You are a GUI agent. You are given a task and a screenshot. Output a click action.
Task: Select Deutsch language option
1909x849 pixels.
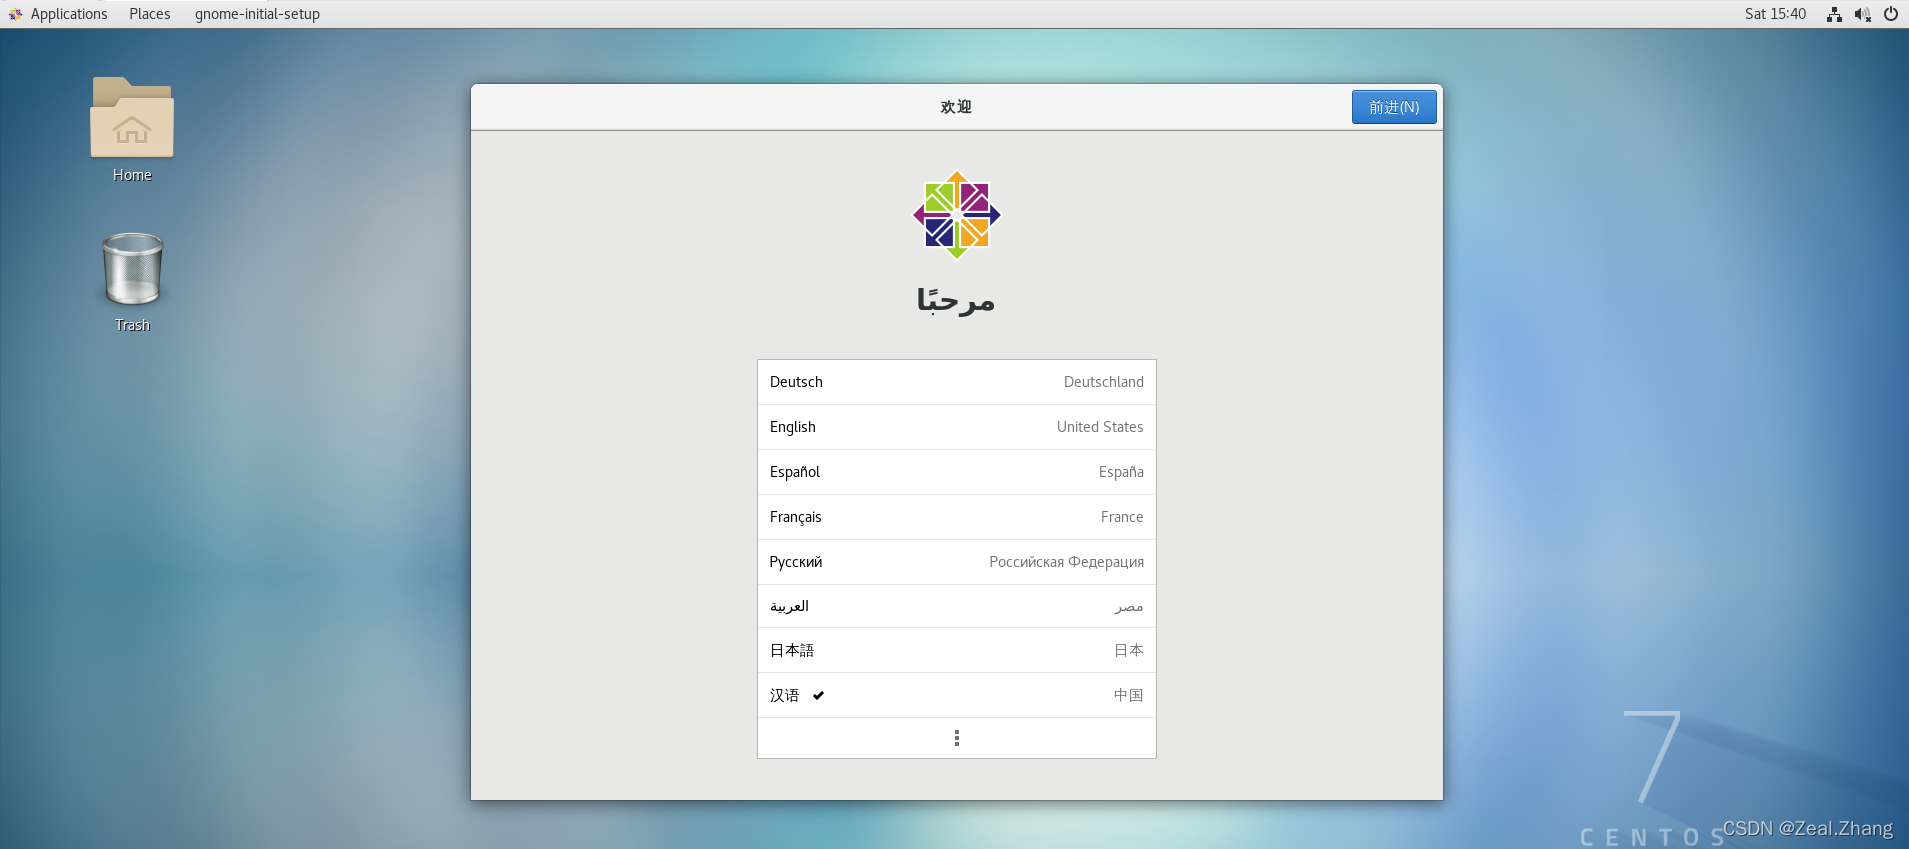tap(956, 382)
